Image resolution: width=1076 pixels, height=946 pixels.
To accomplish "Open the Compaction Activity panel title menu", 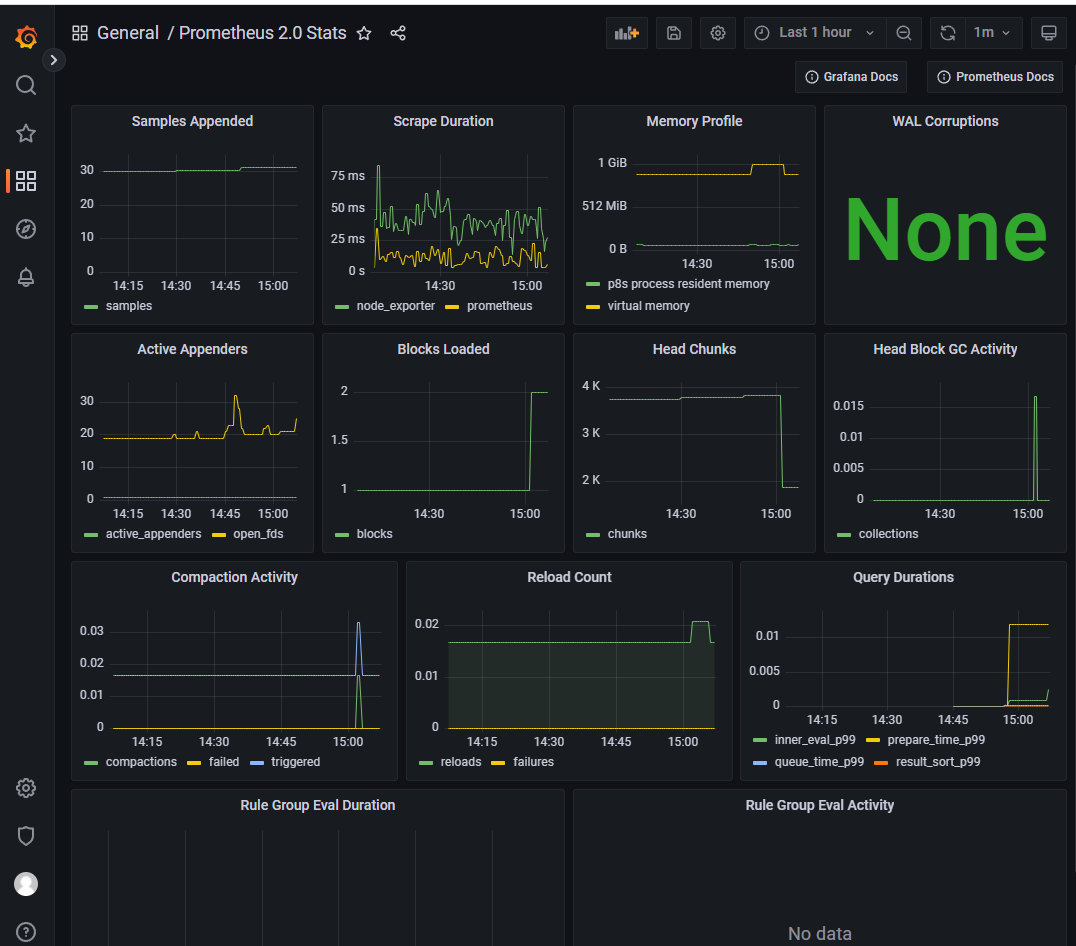I will coord(234,577).
